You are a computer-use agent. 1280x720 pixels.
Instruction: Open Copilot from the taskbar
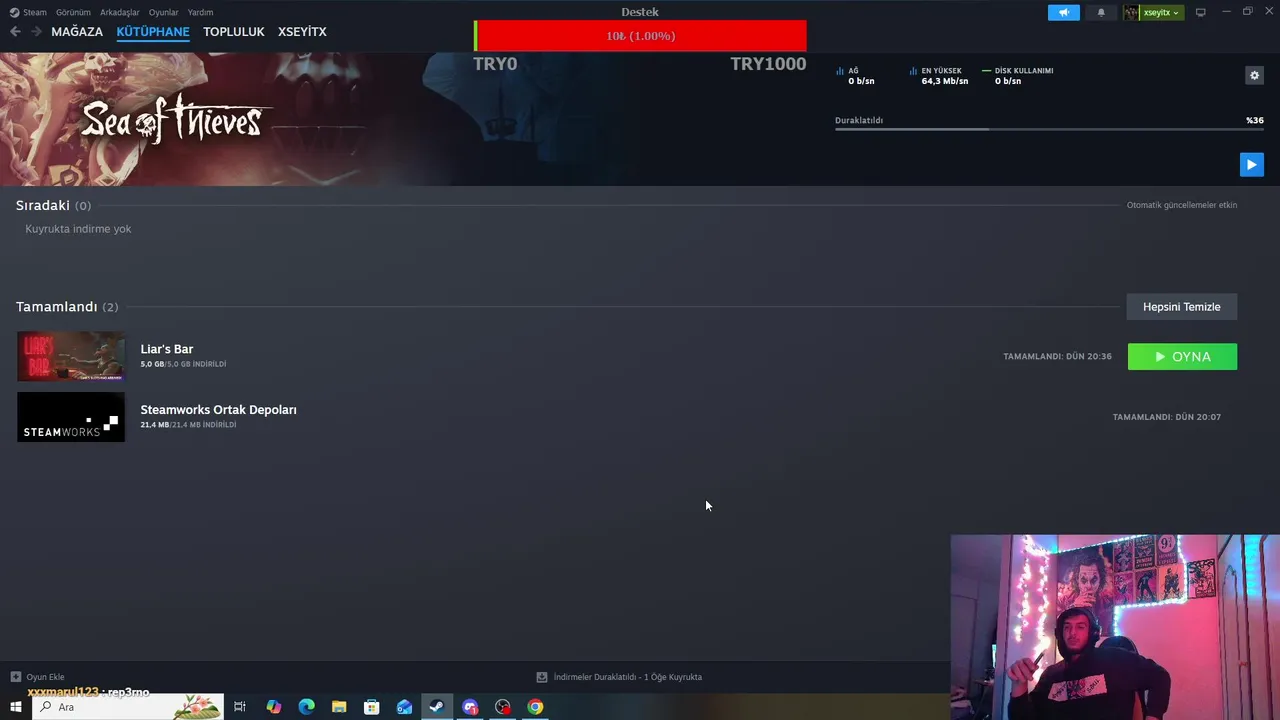tap(273, 707)
